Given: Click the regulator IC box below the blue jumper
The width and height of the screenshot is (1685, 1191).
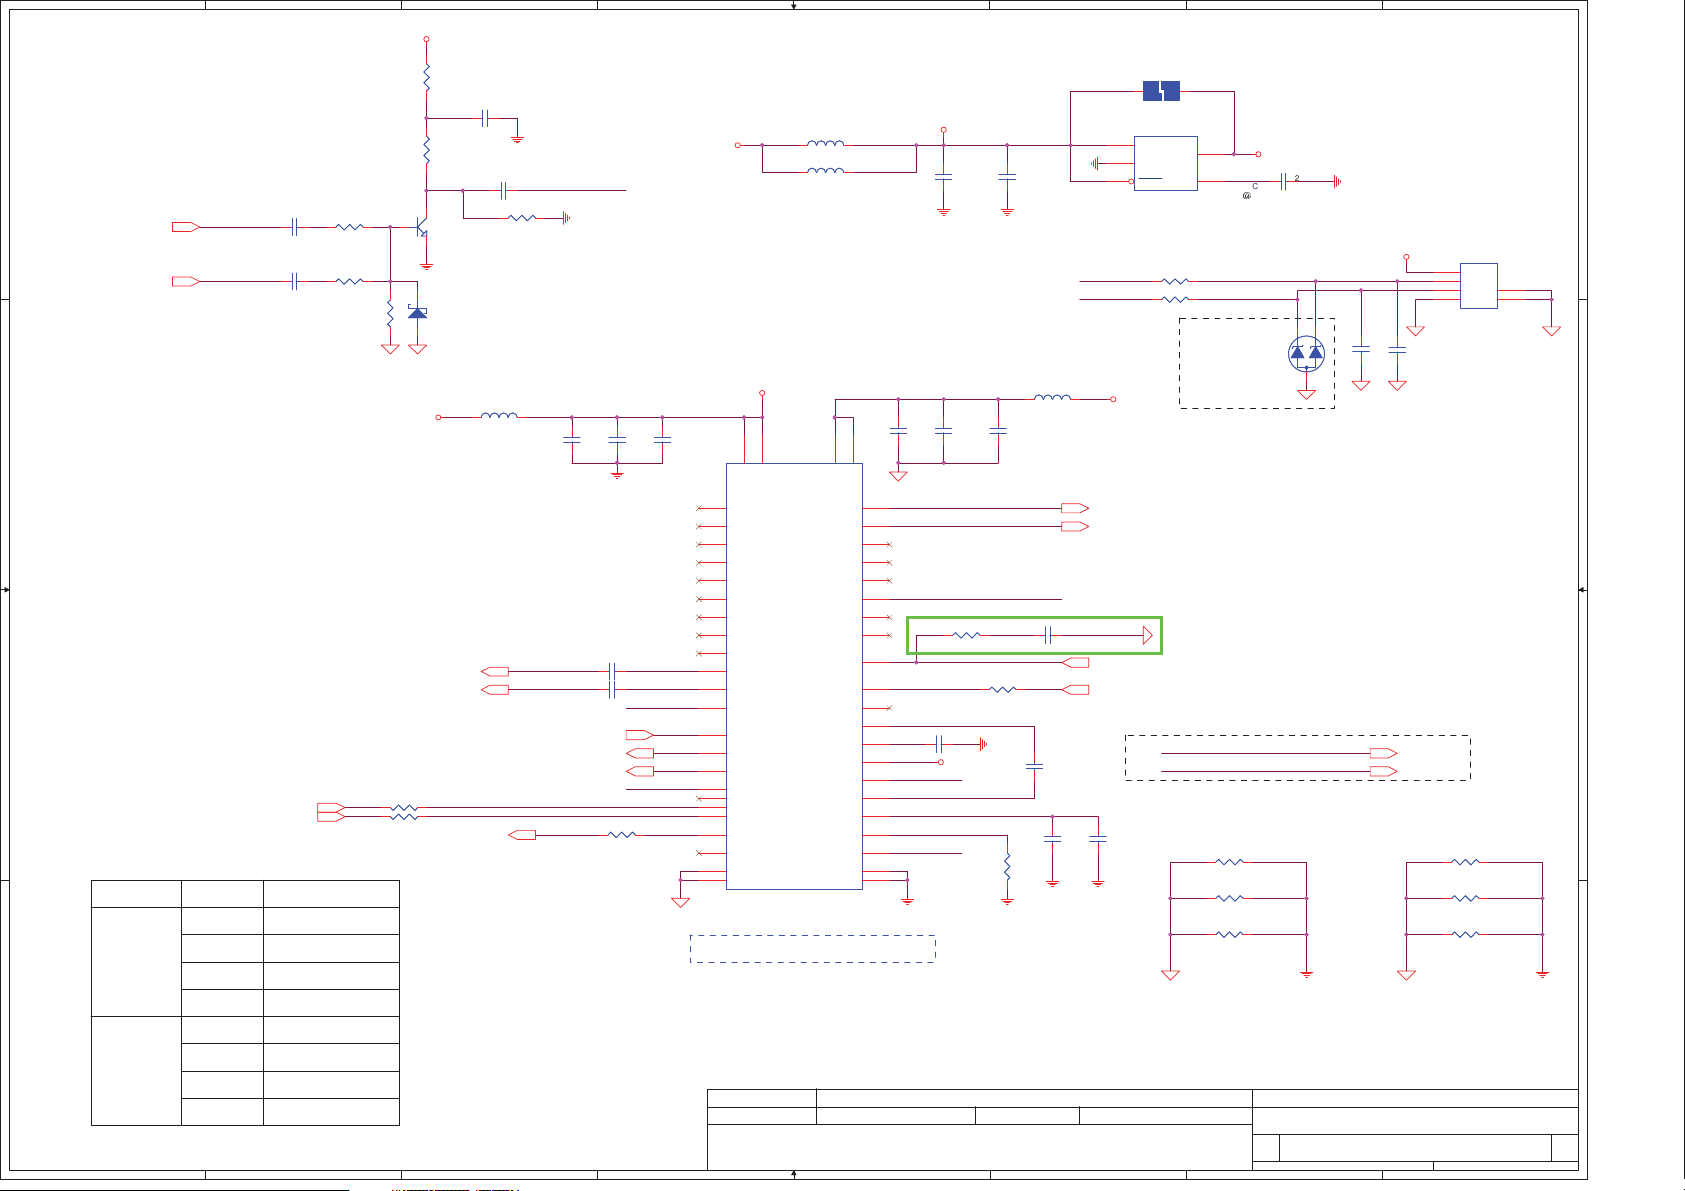Looking at the screenshot, I should (1165, 163).
